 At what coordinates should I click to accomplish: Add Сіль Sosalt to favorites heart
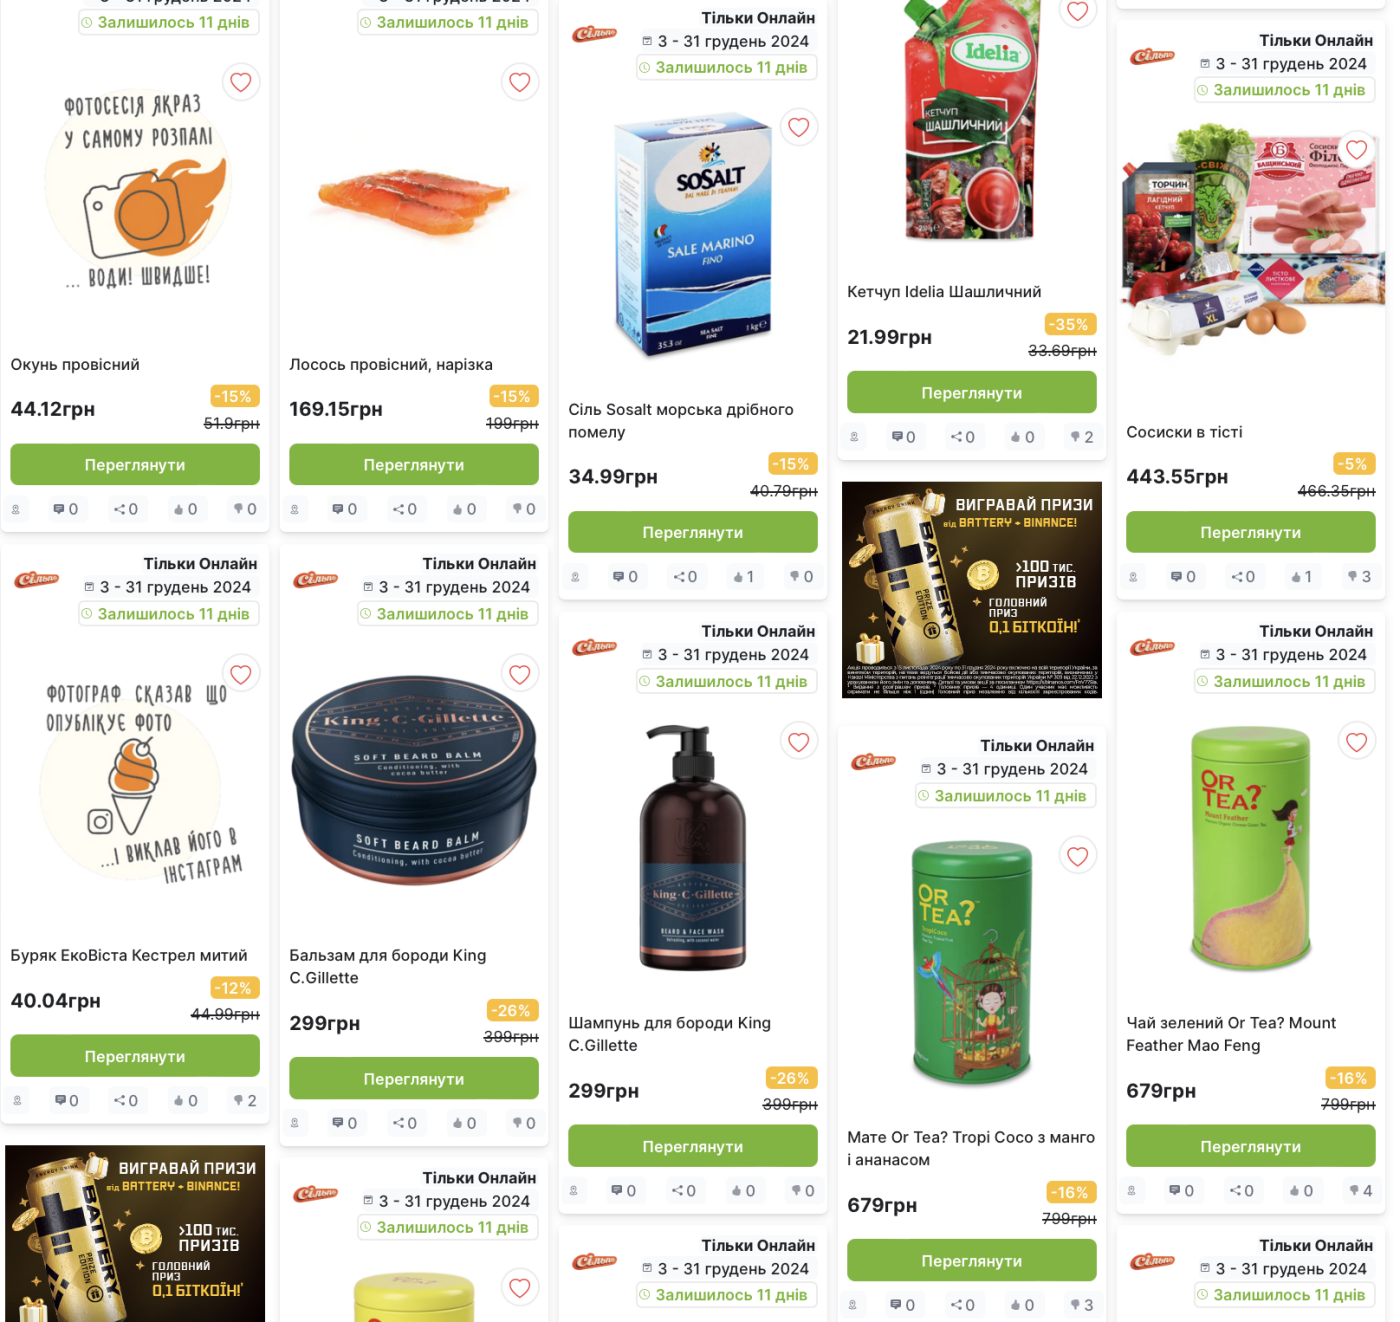tap(799, 127)
